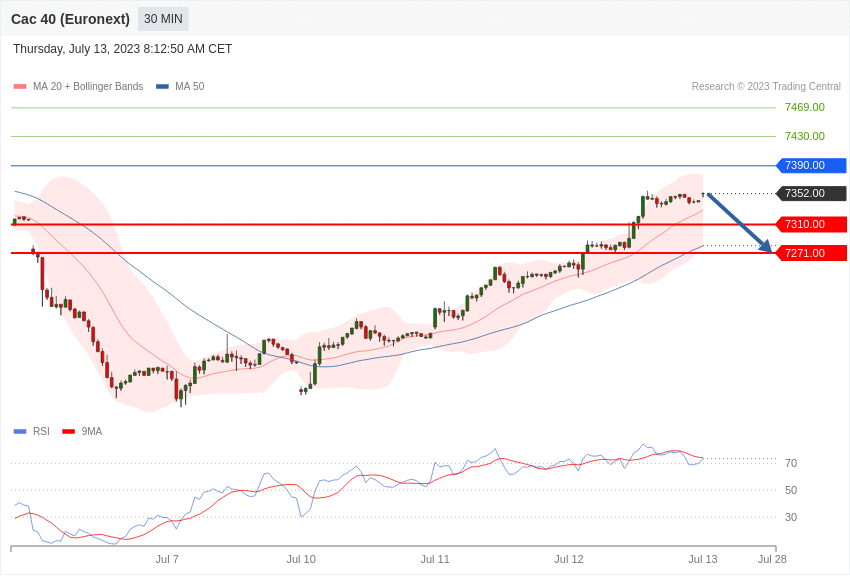850x576 pixels.
Task: Click the Jul 28 date marker
Action: click(x=772, y=559)
